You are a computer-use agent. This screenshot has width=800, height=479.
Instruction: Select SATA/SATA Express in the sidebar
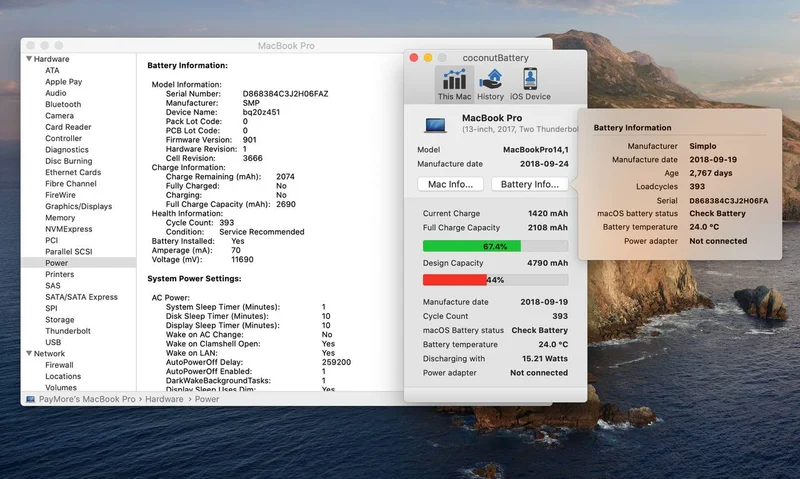coord(81,297)
